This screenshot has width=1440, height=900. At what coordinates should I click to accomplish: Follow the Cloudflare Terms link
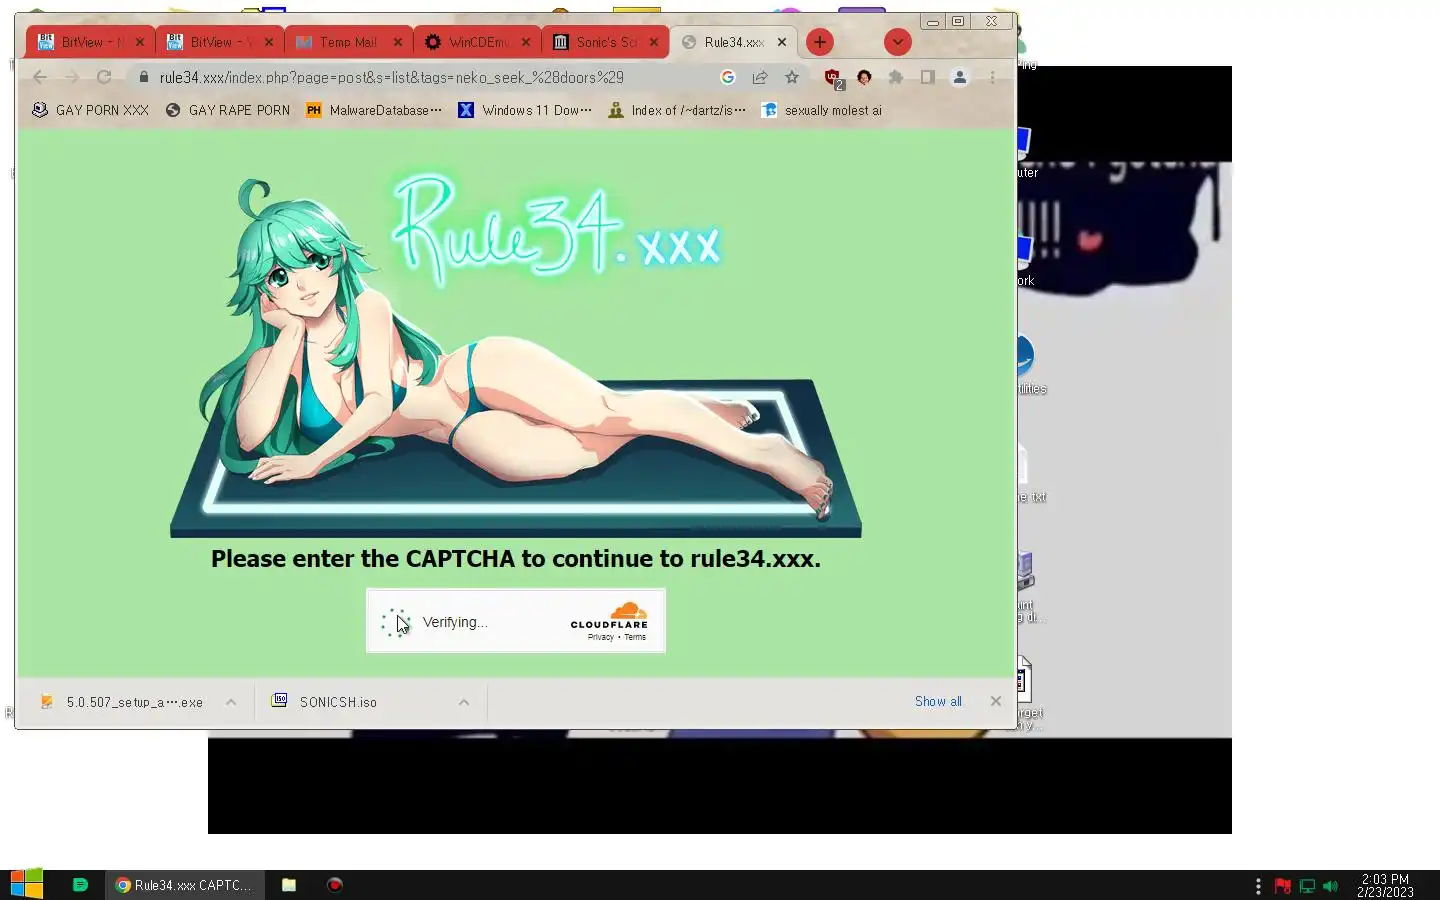pyautogui.click(x=635, y=637)
